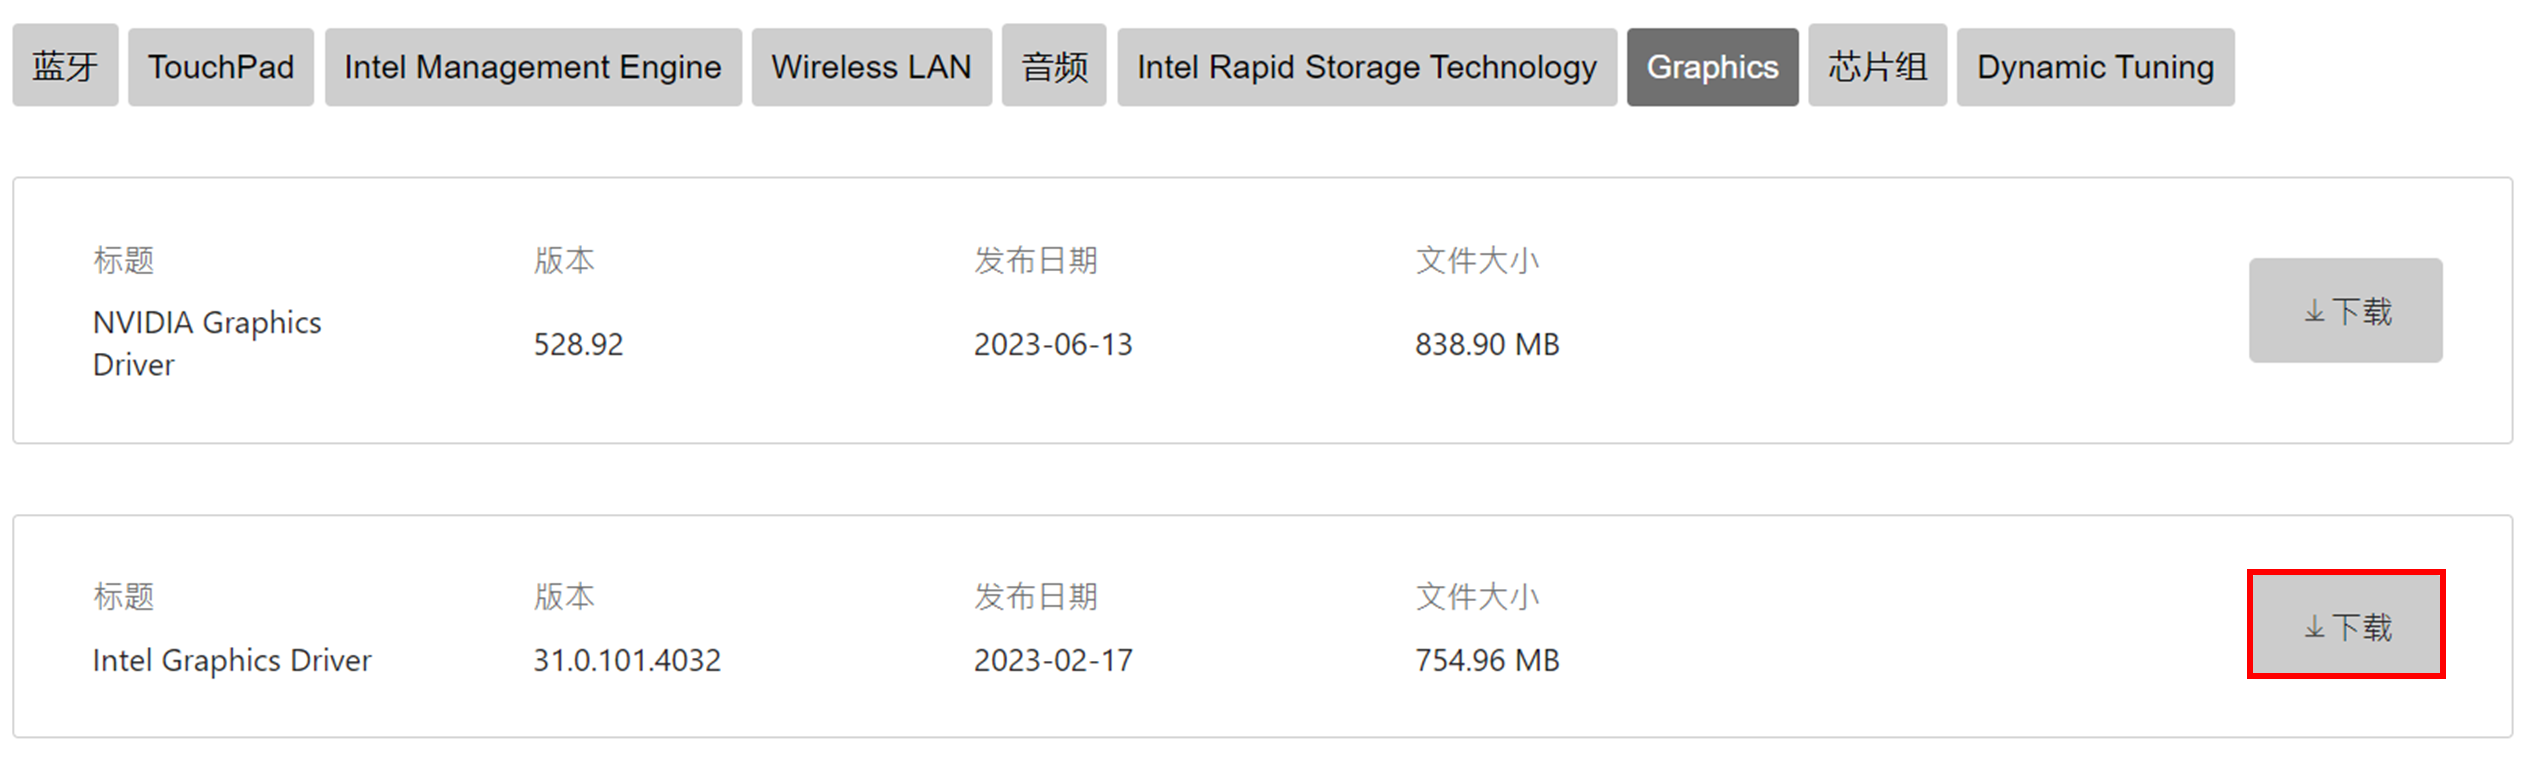Open the TouchPad driver tab
The image size is (2540, 771).
click(221, 67)
